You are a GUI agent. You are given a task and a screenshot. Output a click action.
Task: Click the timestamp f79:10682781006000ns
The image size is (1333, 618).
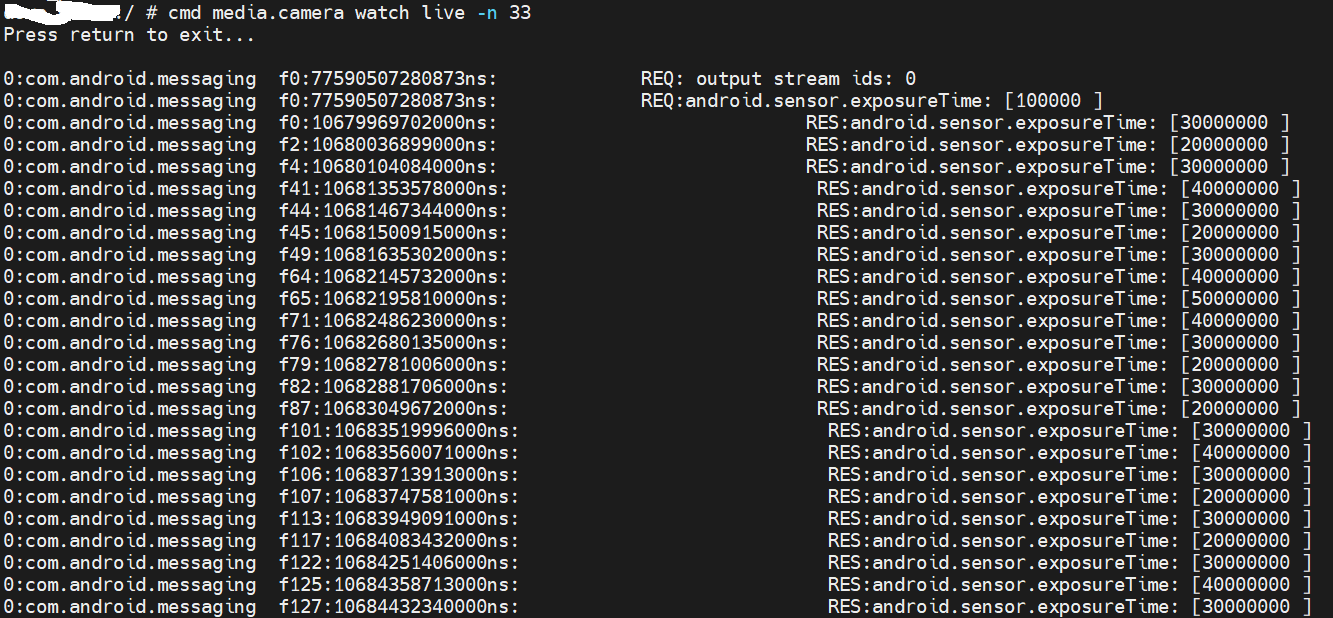pos(393,365)
